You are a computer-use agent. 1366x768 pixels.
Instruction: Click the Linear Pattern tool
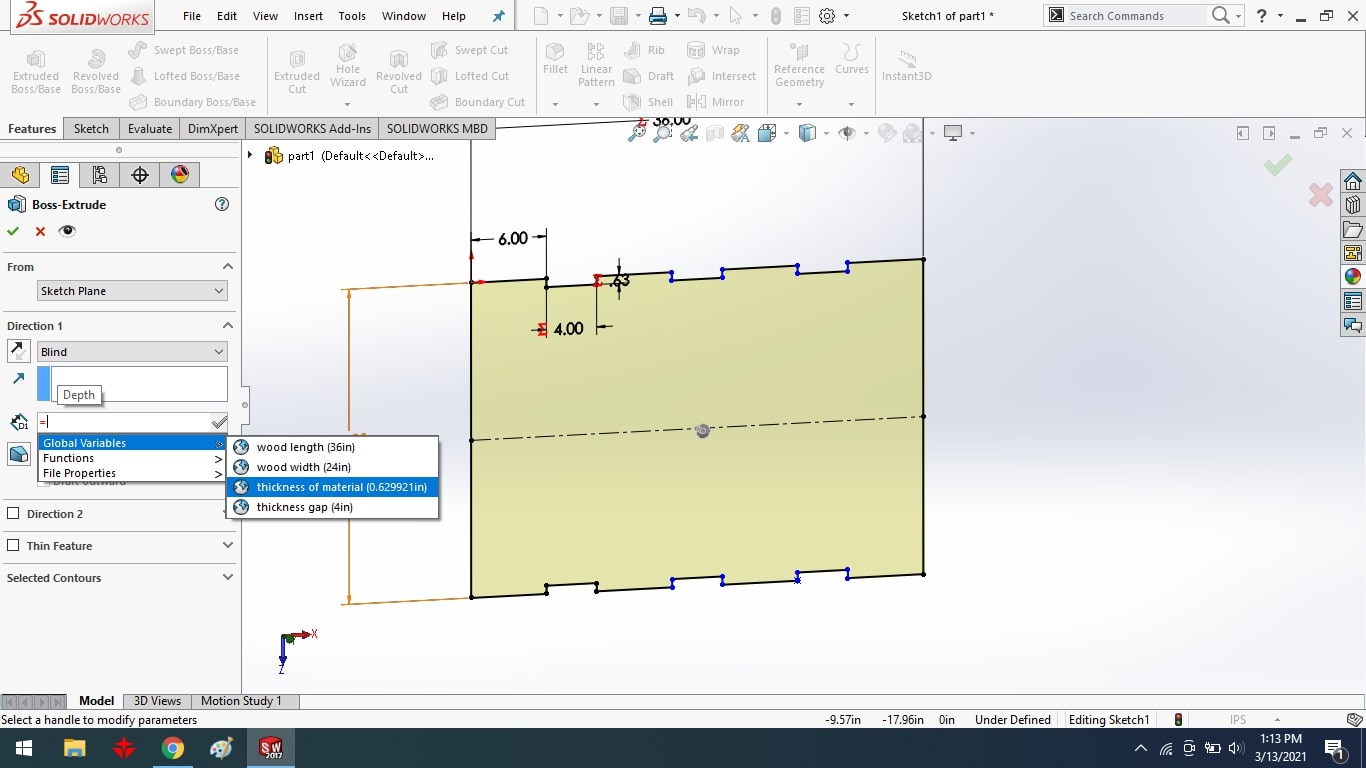pos(596,65)
